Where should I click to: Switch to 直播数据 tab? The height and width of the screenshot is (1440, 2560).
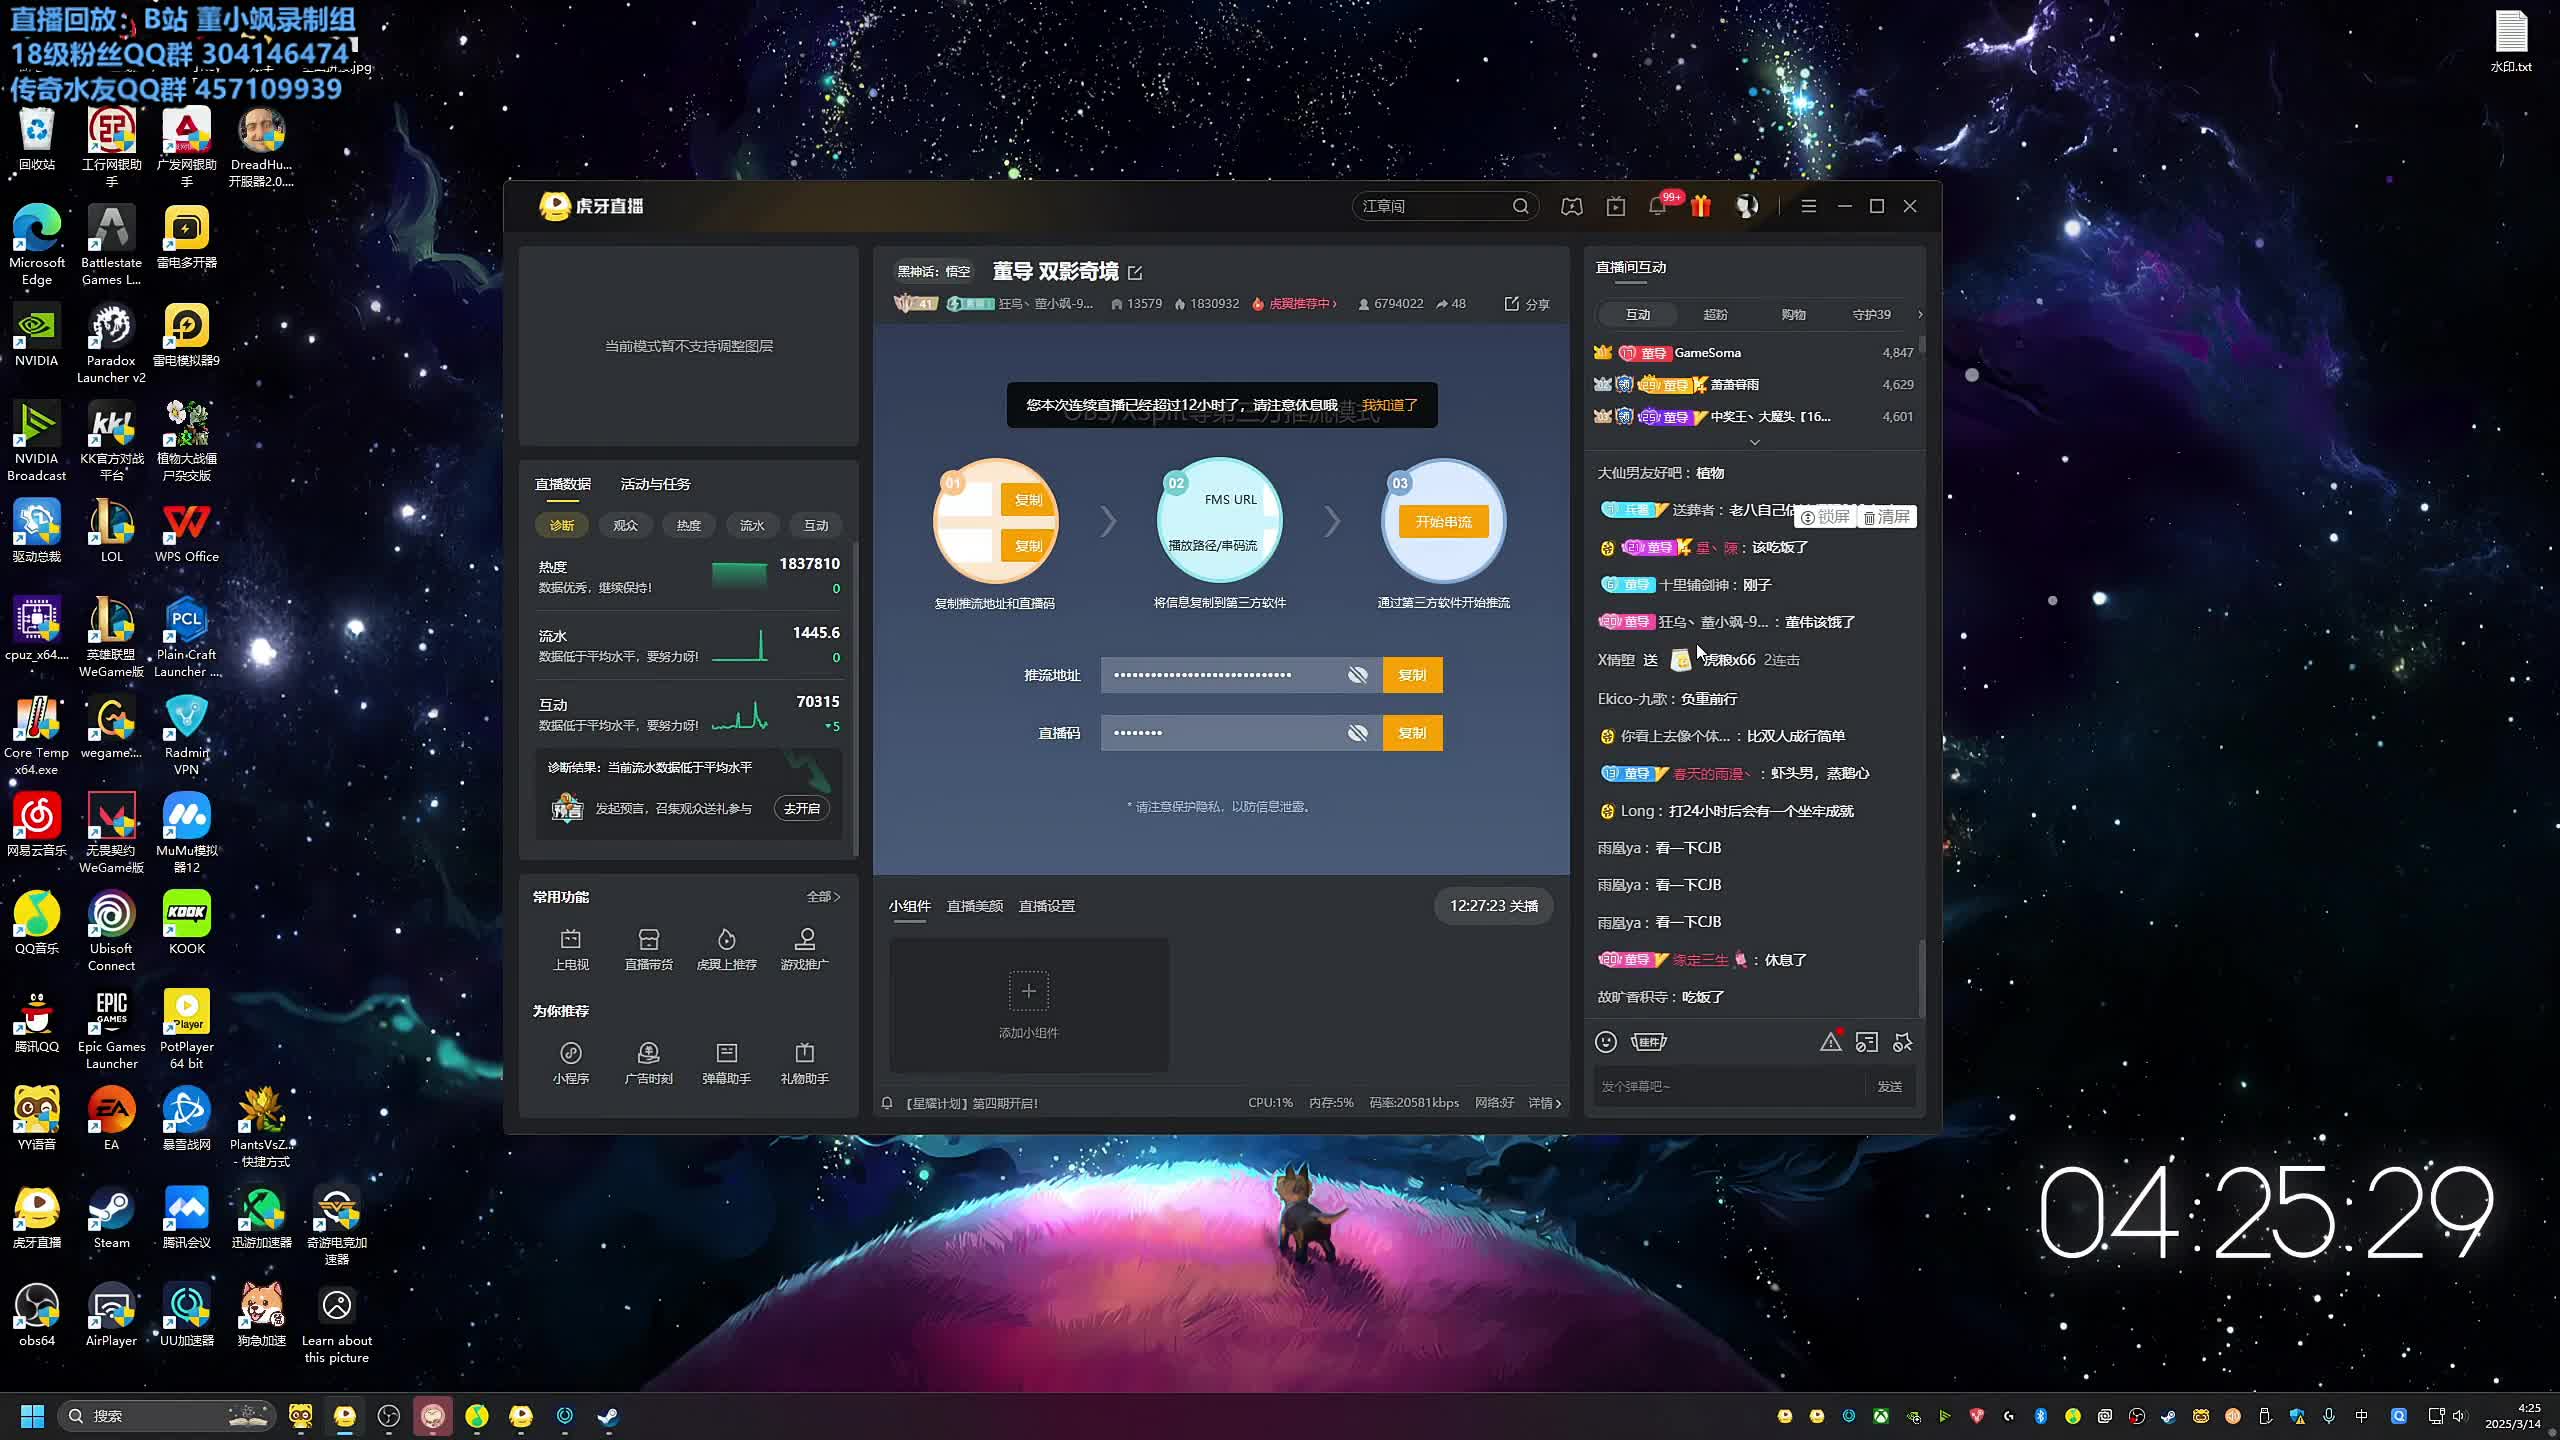tap(563, 484)
